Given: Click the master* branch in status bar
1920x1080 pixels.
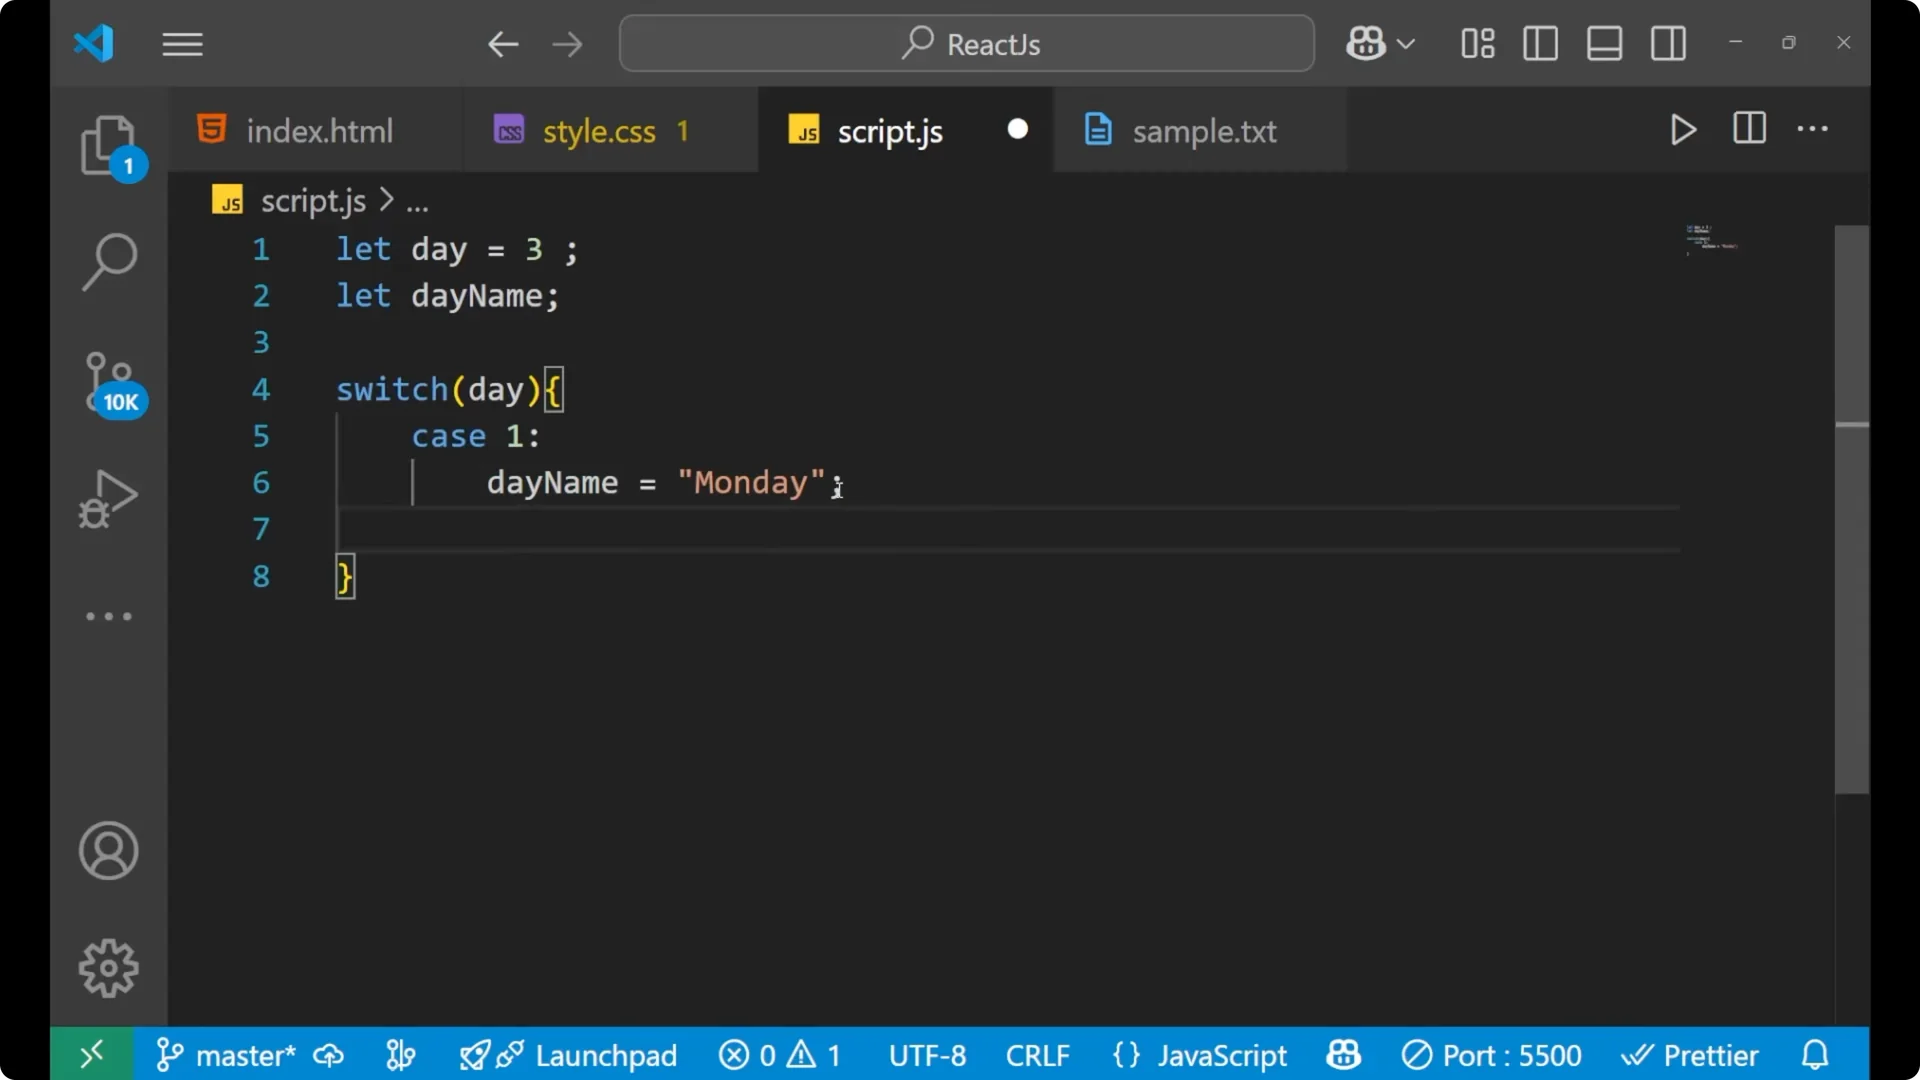Looking at the screenshot, I should coord(244,1055).
